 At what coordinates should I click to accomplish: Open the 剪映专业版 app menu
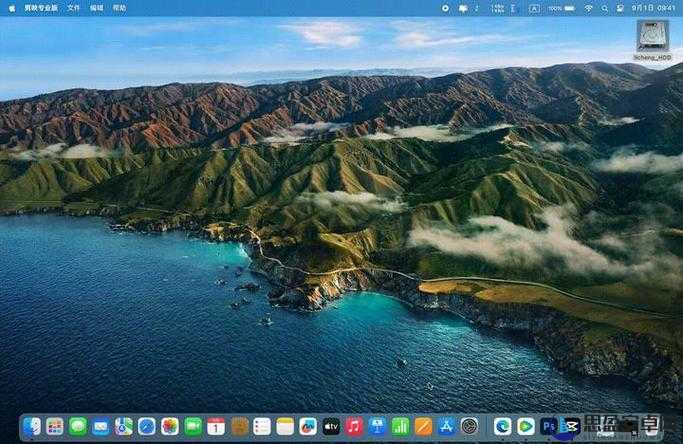click(x=41, y=8)
